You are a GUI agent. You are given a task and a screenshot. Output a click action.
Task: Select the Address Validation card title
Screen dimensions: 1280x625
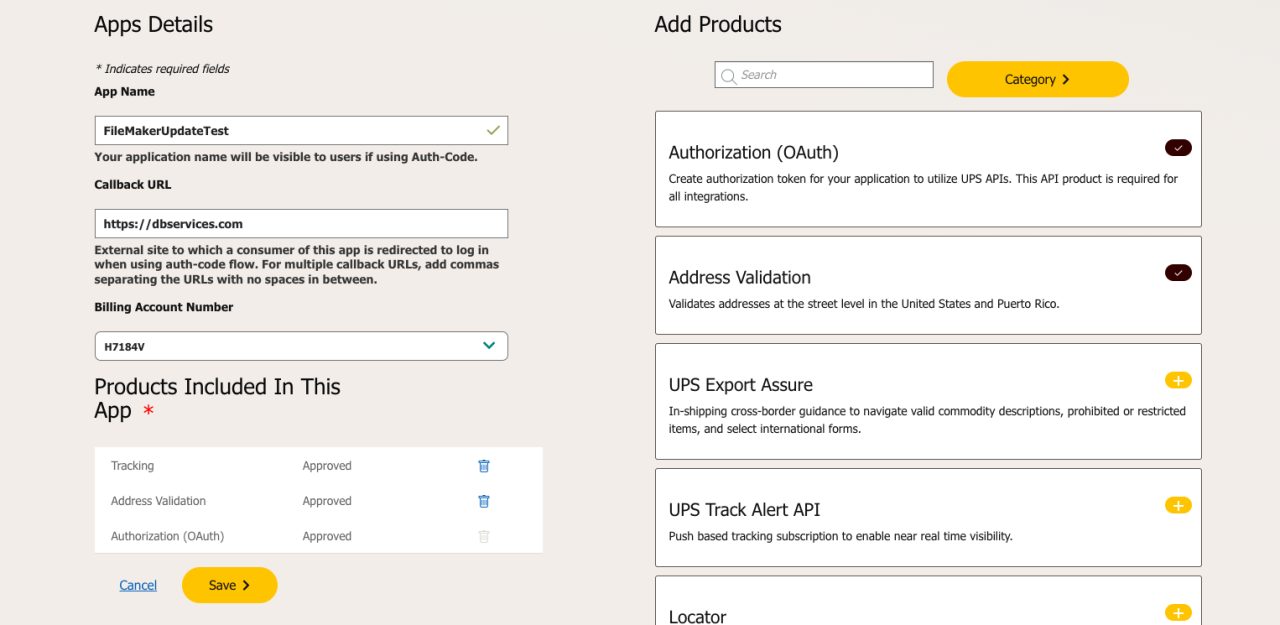[x=740, y=278]
